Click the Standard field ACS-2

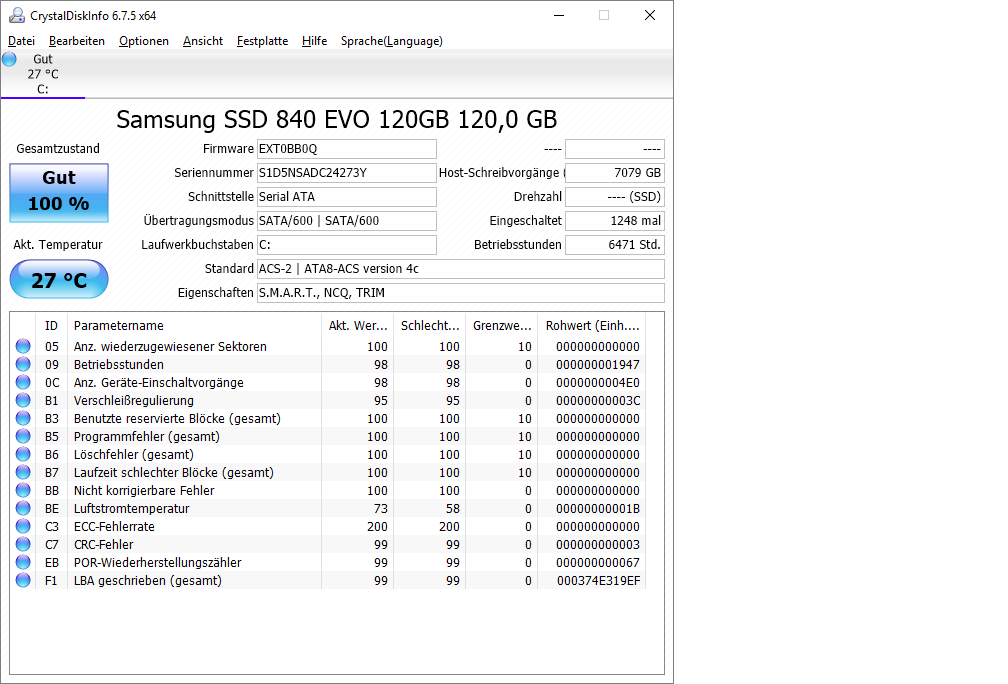pos(461,269)
